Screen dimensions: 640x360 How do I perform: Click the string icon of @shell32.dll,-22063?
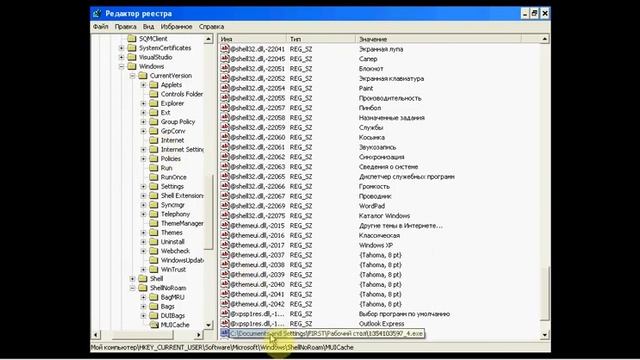(224, 166)
